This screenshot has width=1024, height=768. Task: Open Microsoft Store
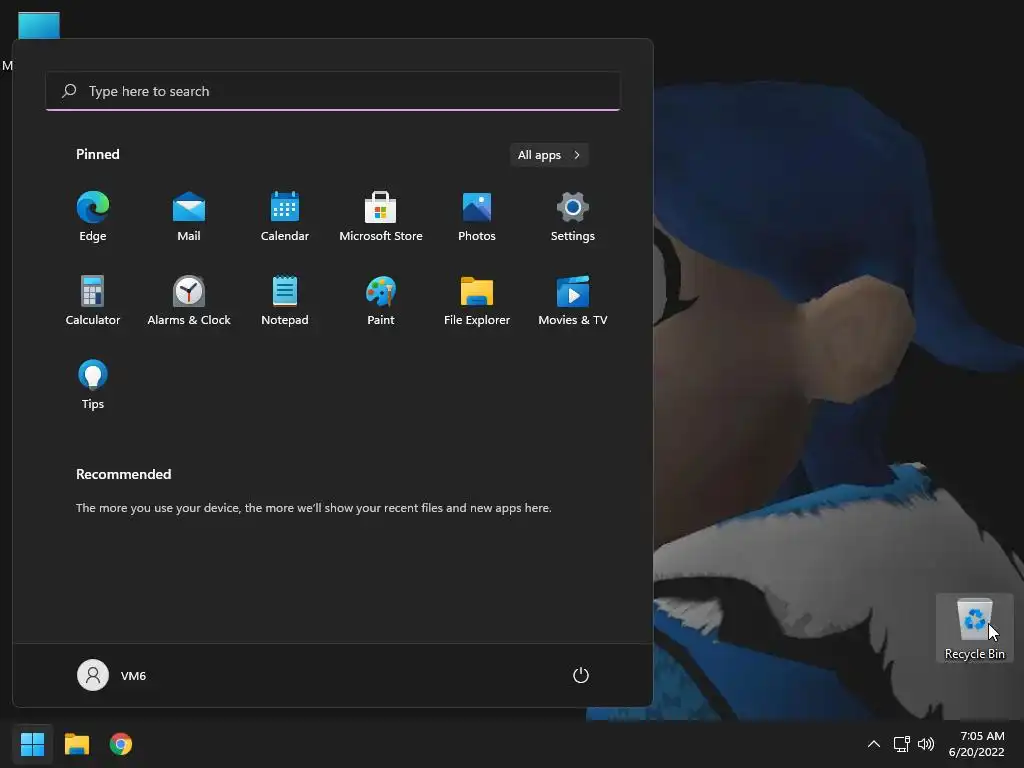click(381, 217)
